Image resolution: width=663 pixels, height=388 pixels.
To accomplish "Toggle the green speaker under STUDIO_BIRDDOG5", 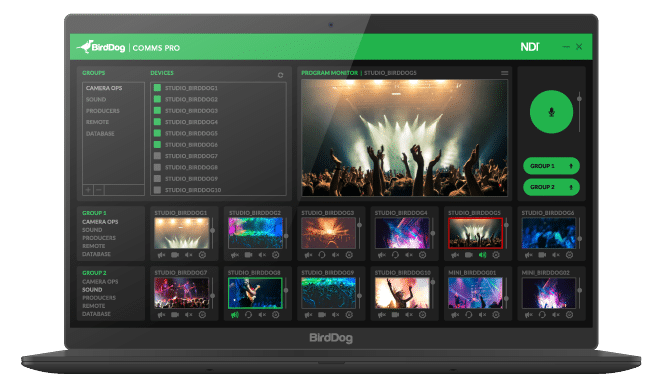I will 482,255.
